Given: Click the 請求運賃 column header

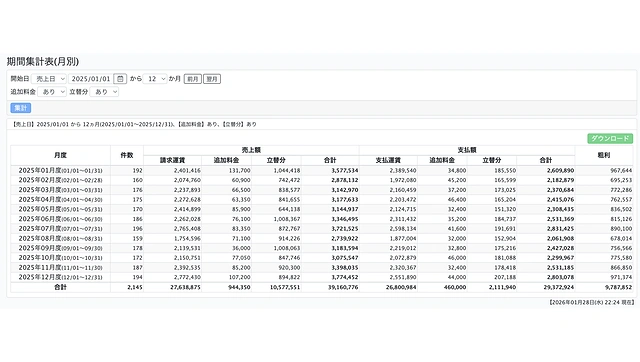Looking at the screenshot, I should tap(172, 160).
